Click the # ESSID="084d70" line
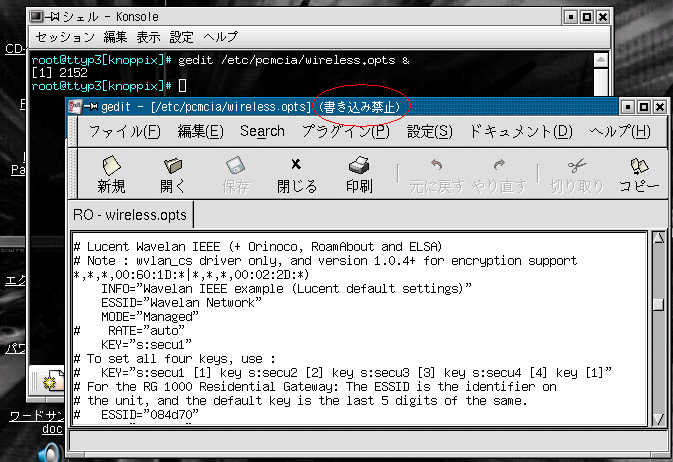The image size is (673, 462). tap(136, 415)
